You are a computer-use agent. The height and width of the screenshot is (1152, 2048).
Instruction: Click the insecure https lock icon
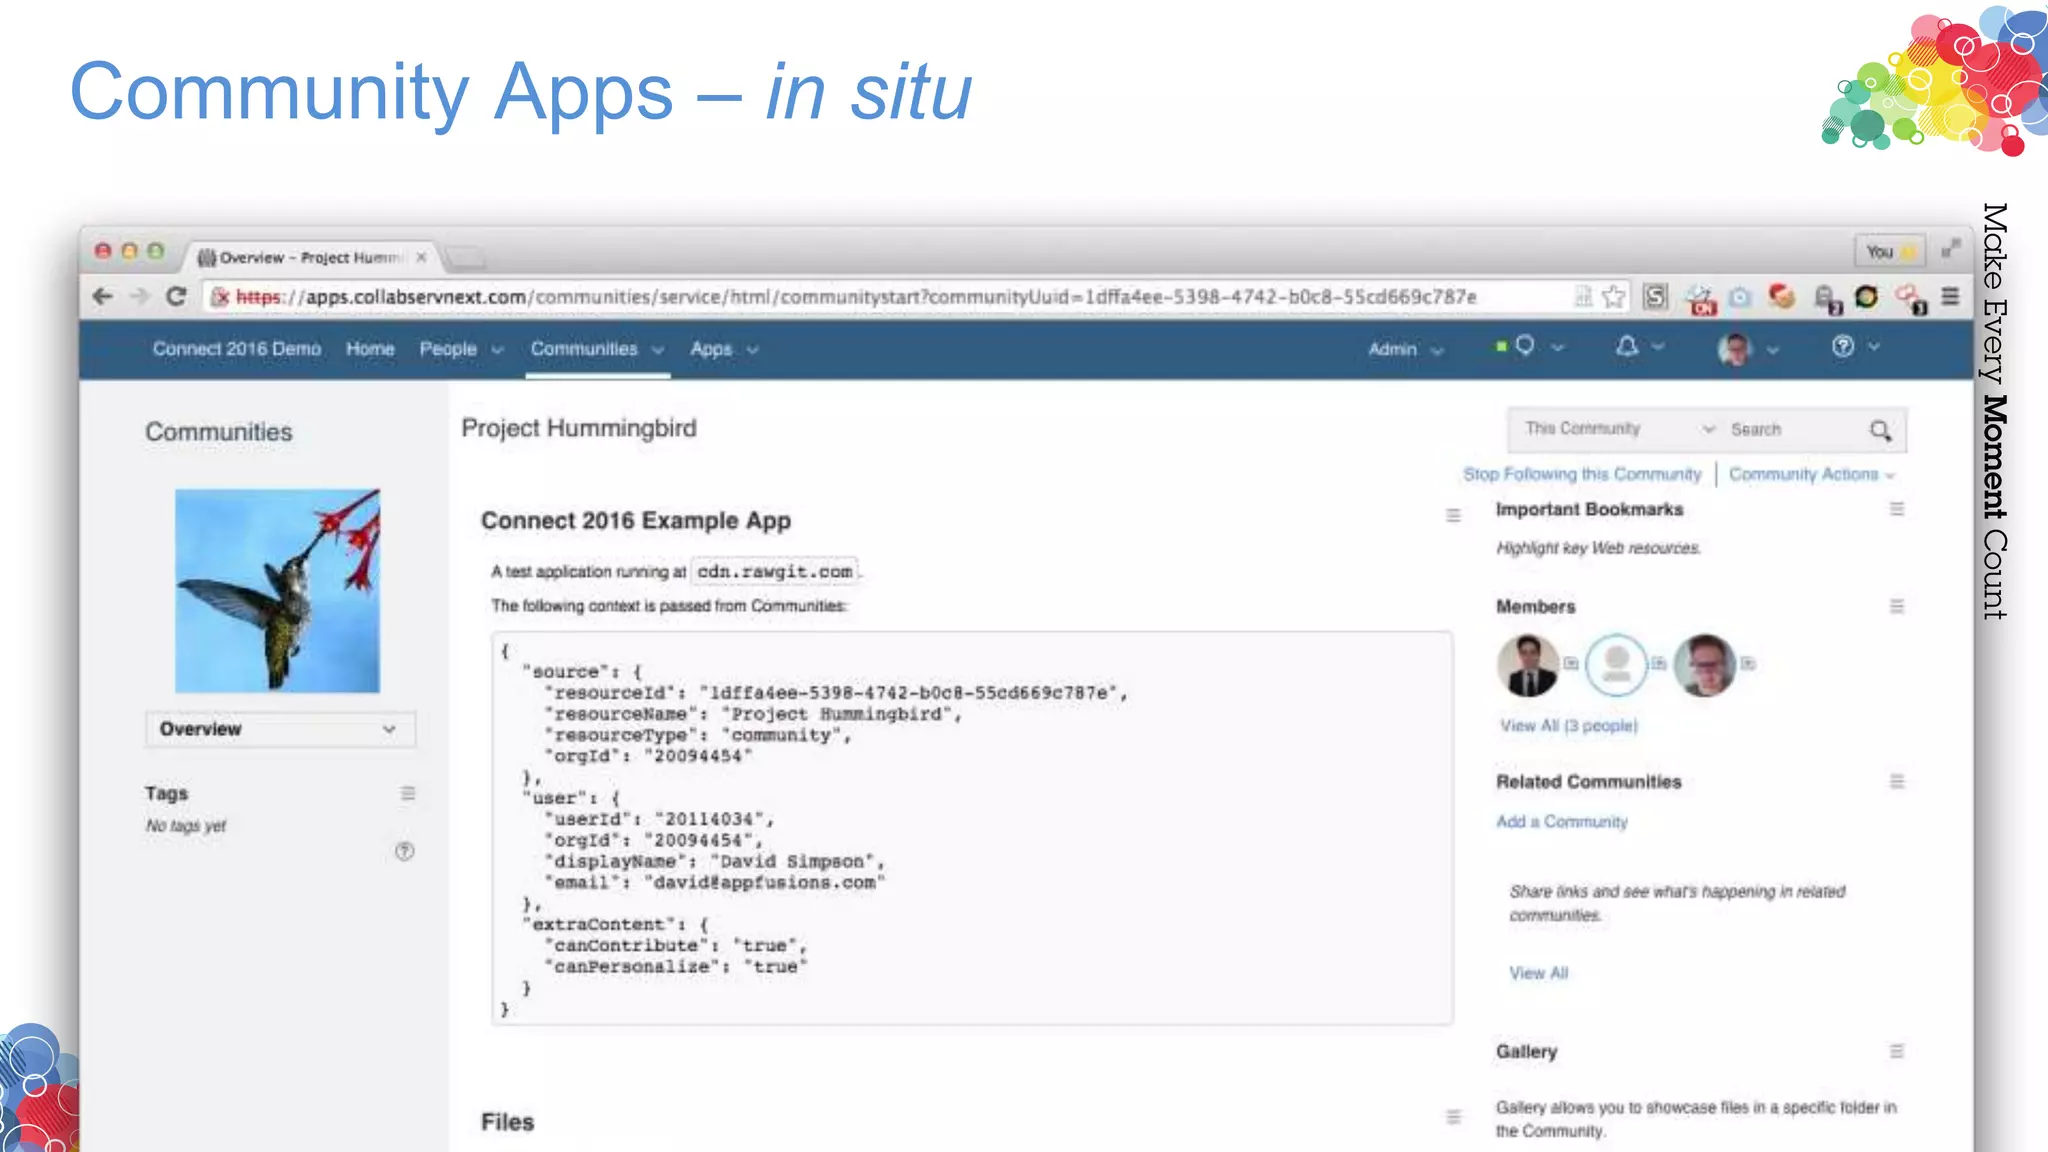click(221, 296)
